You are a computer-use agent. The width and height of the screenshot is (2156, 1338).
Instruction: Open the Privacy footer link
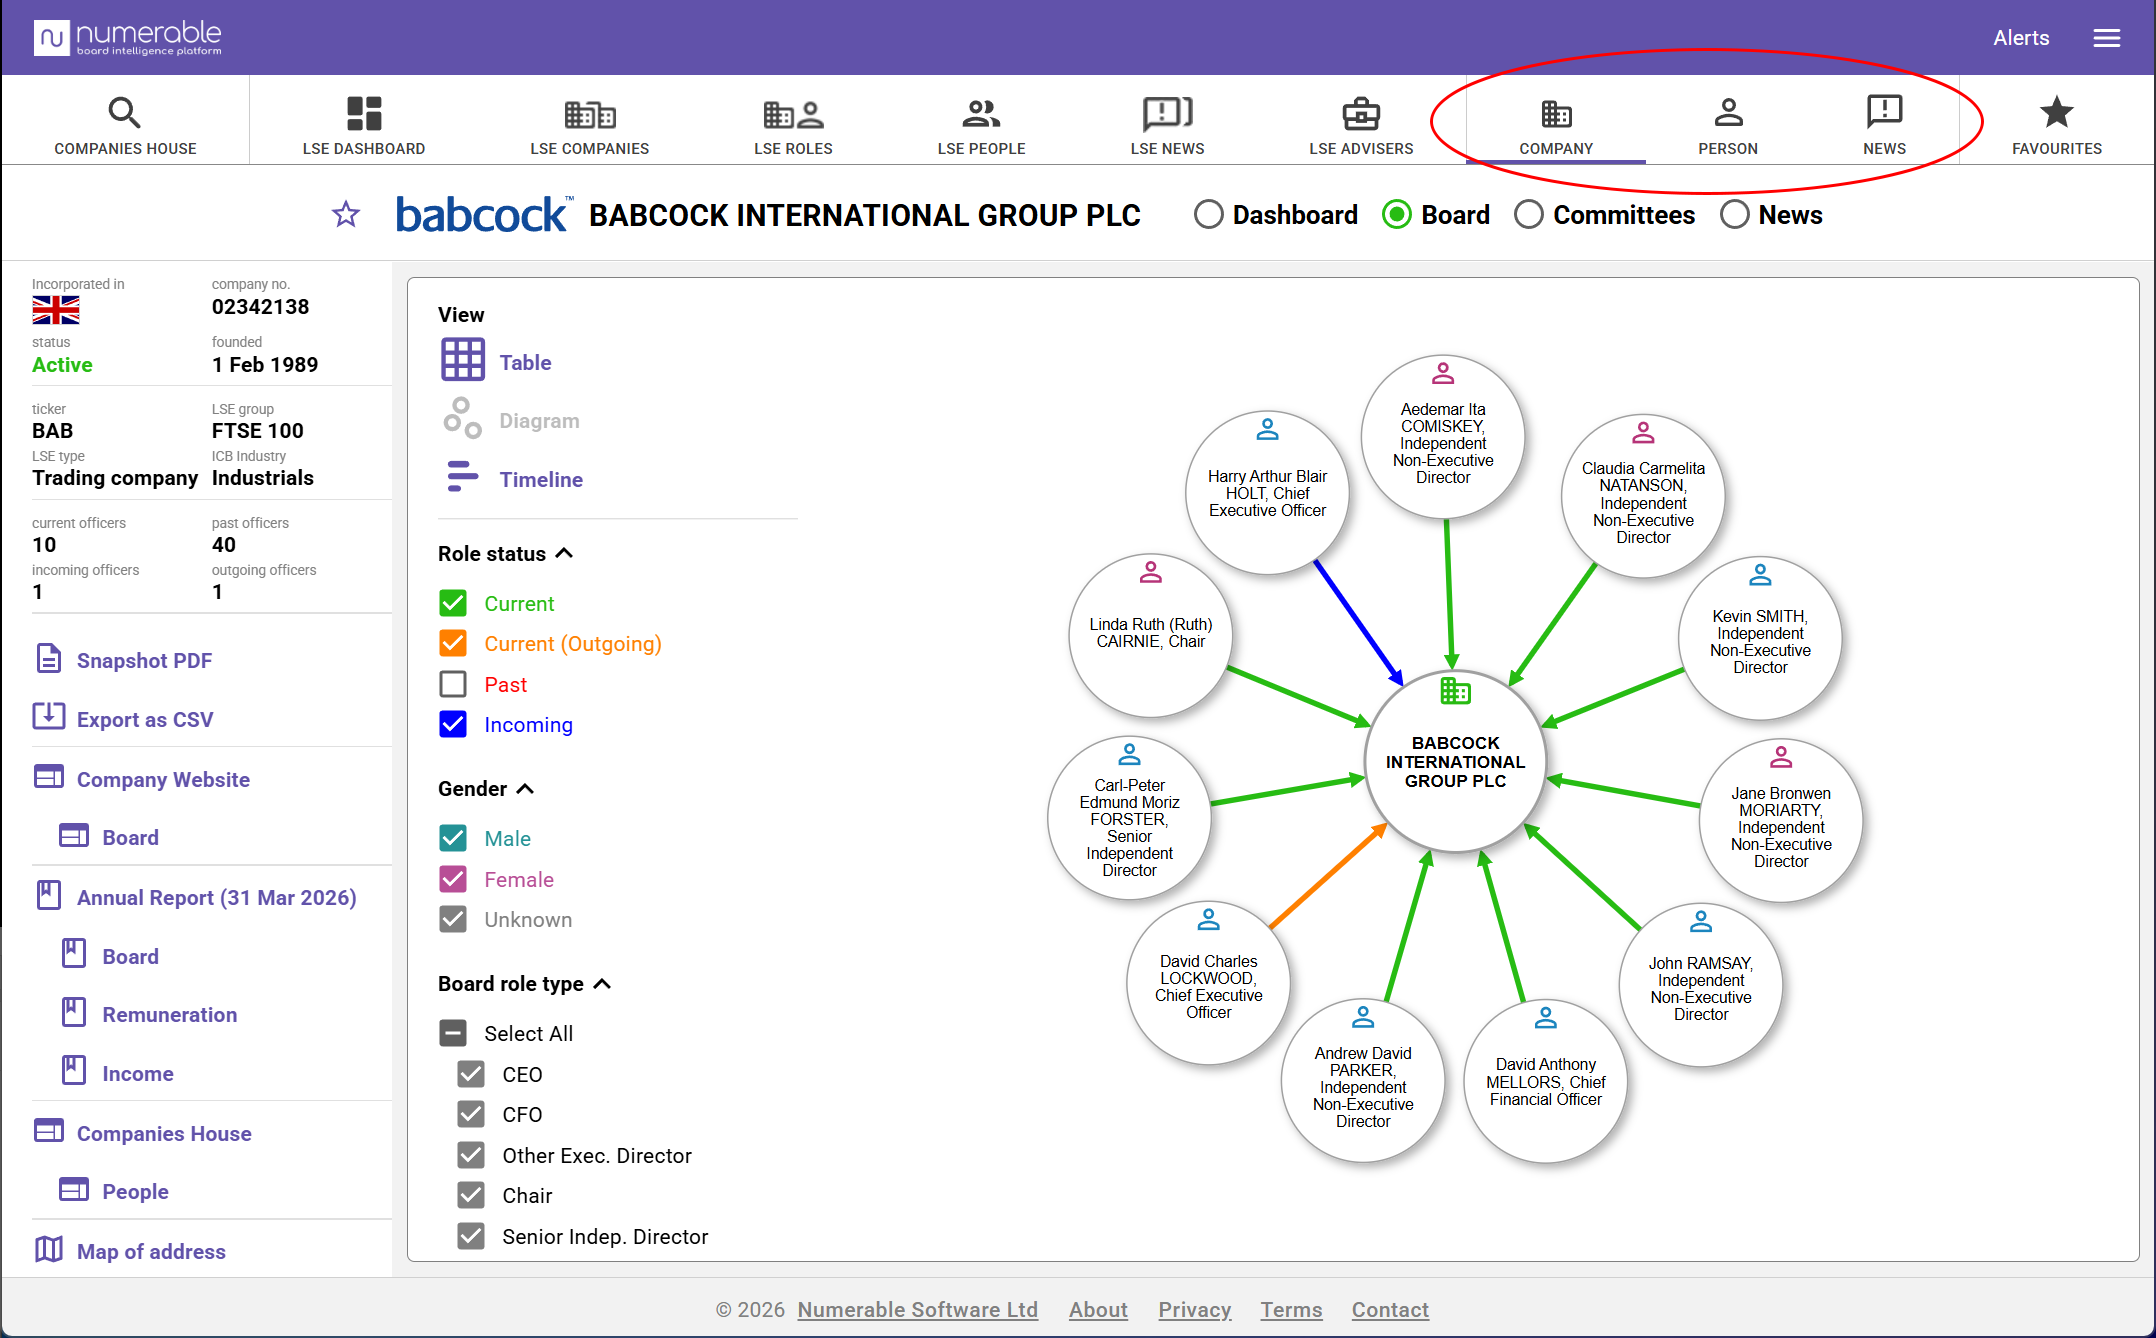1194,1310
